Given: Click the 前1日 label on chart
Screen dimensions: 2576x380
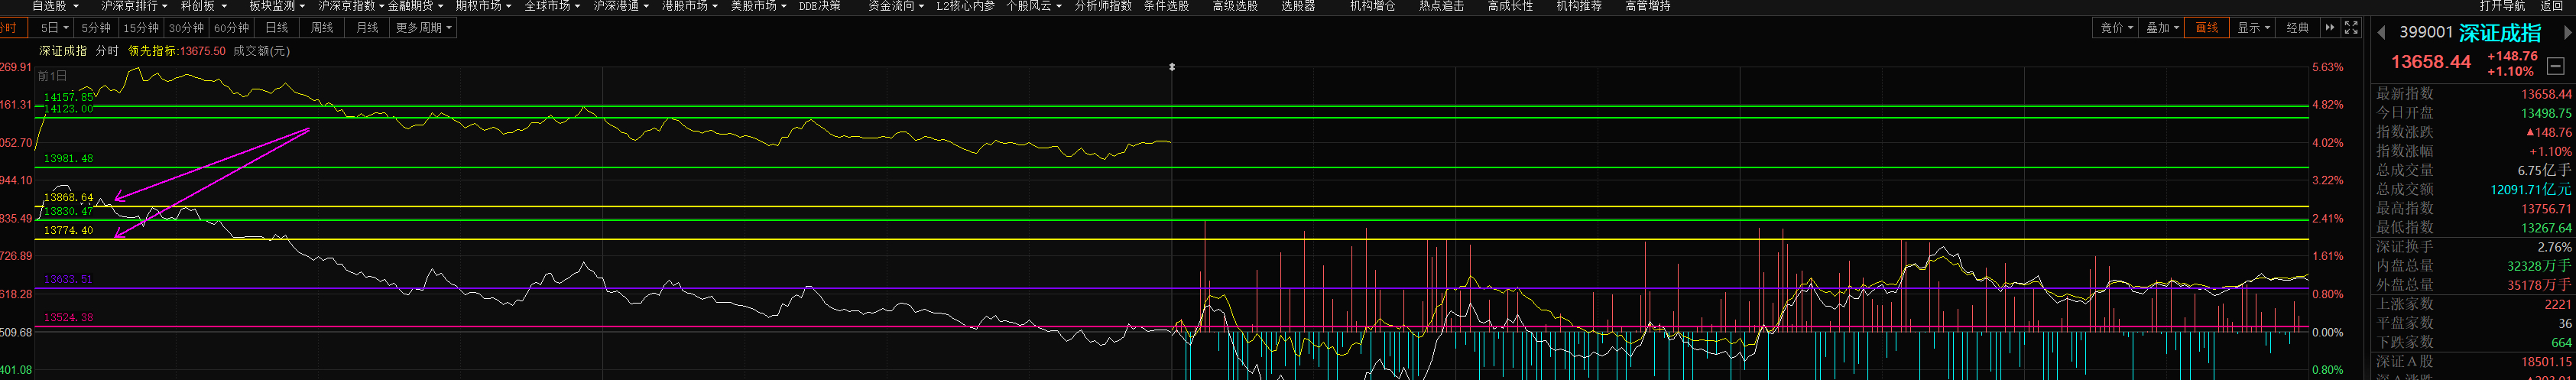Looking at the screenshot, I should tap(52, 76).
